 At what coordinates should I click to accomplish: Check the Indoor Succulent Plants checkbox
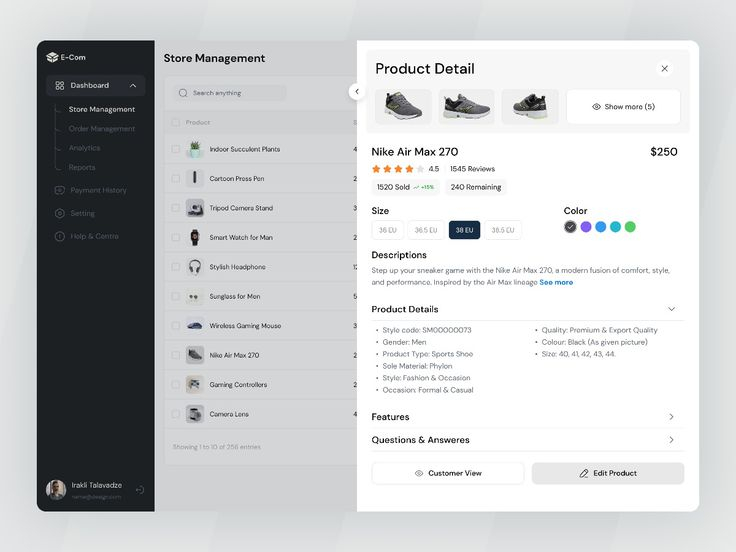click(176, 149)
